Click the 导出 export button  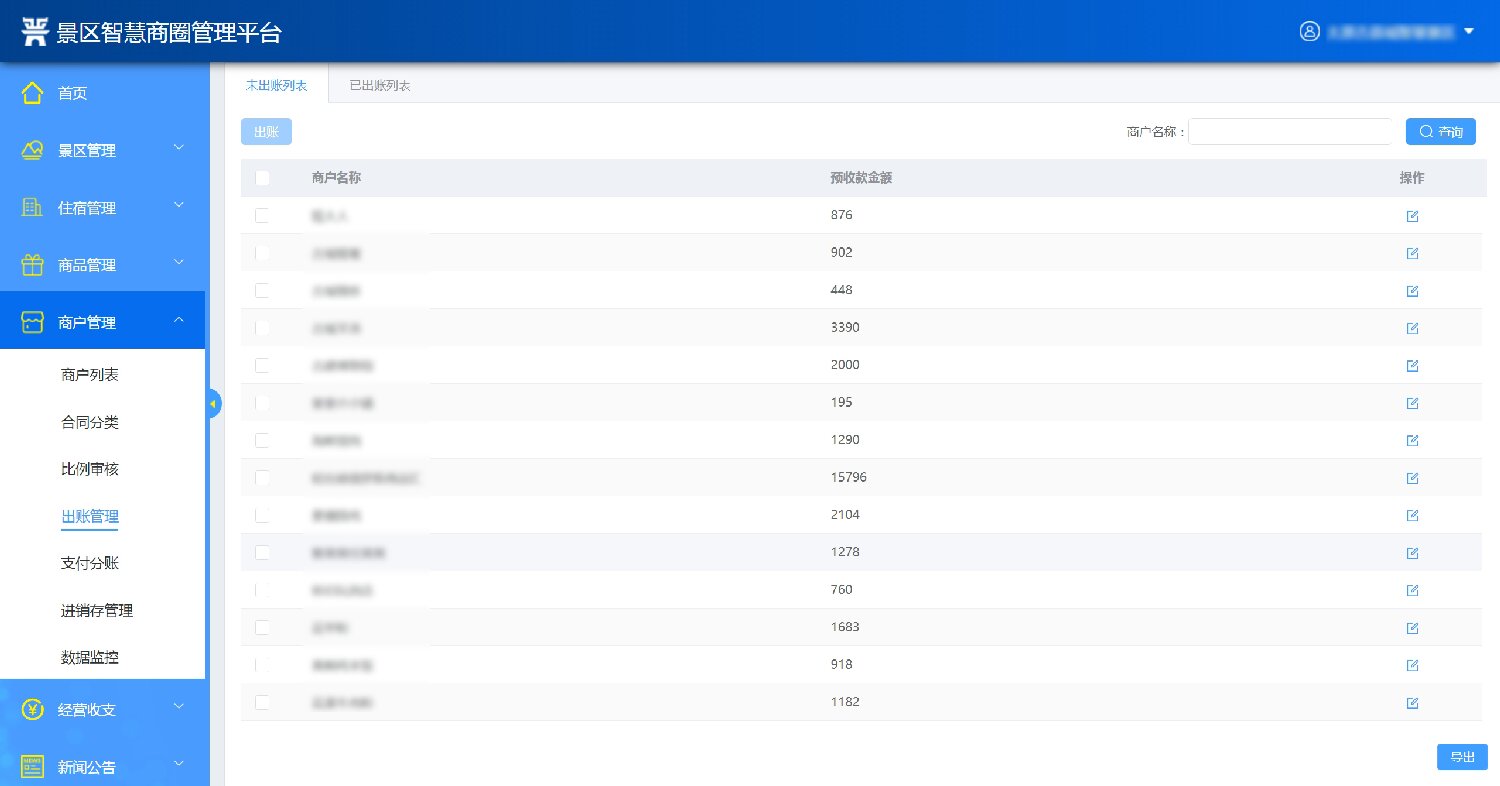(1461, 757)
